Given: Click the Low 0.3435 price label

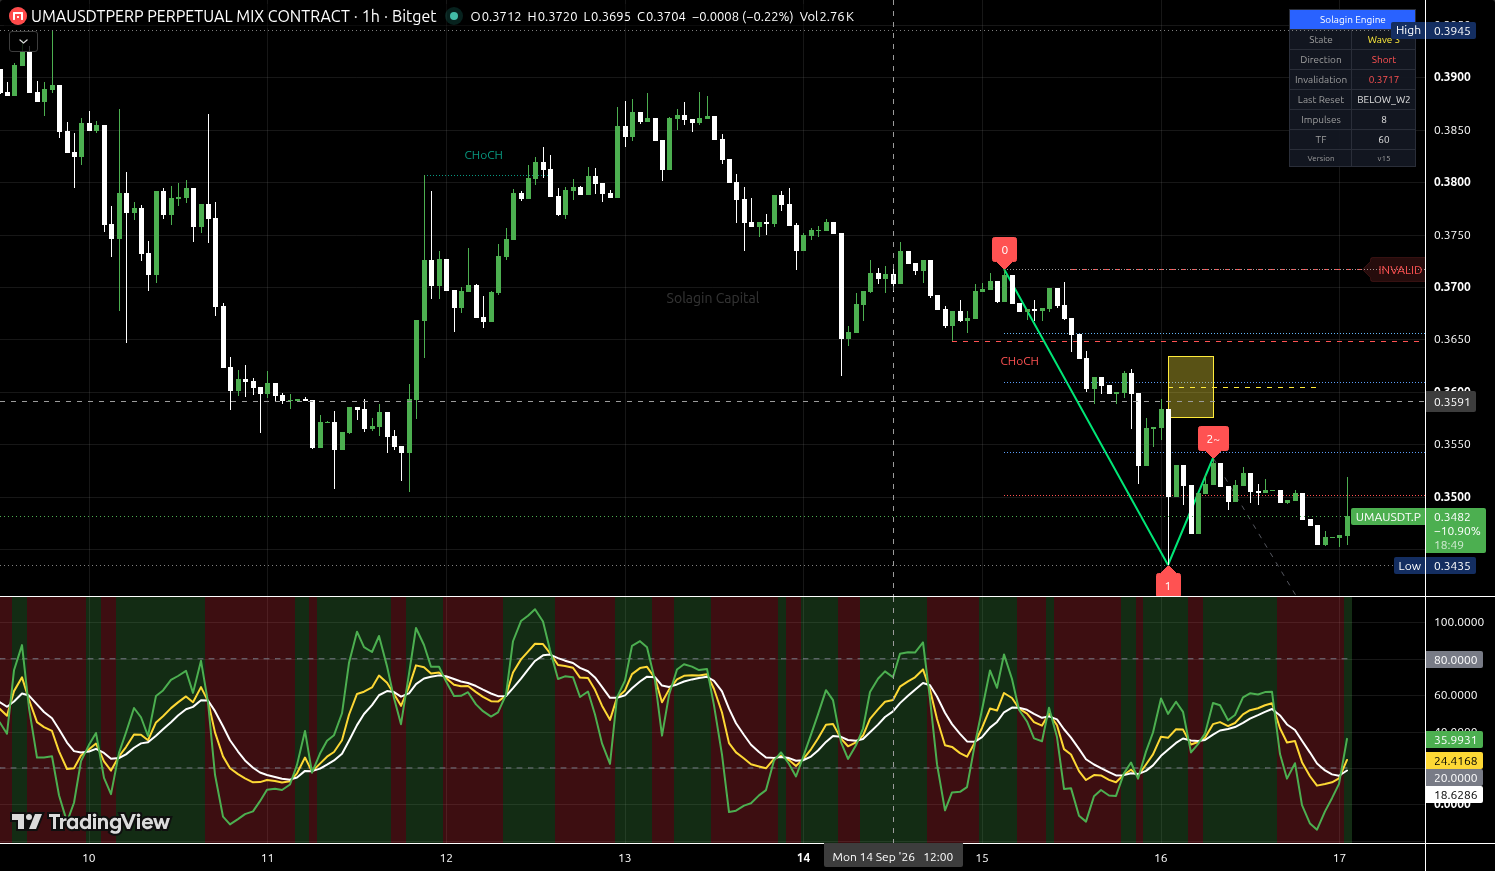Looking at the screenshot, I should click(1435, 566).
